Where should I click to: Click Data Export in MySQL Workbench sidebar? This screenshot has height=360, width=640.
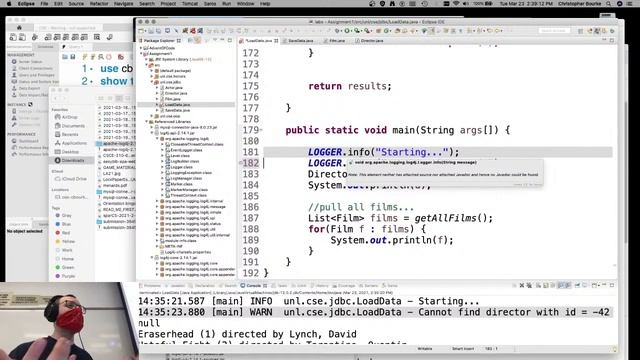[x=26, y=88]
